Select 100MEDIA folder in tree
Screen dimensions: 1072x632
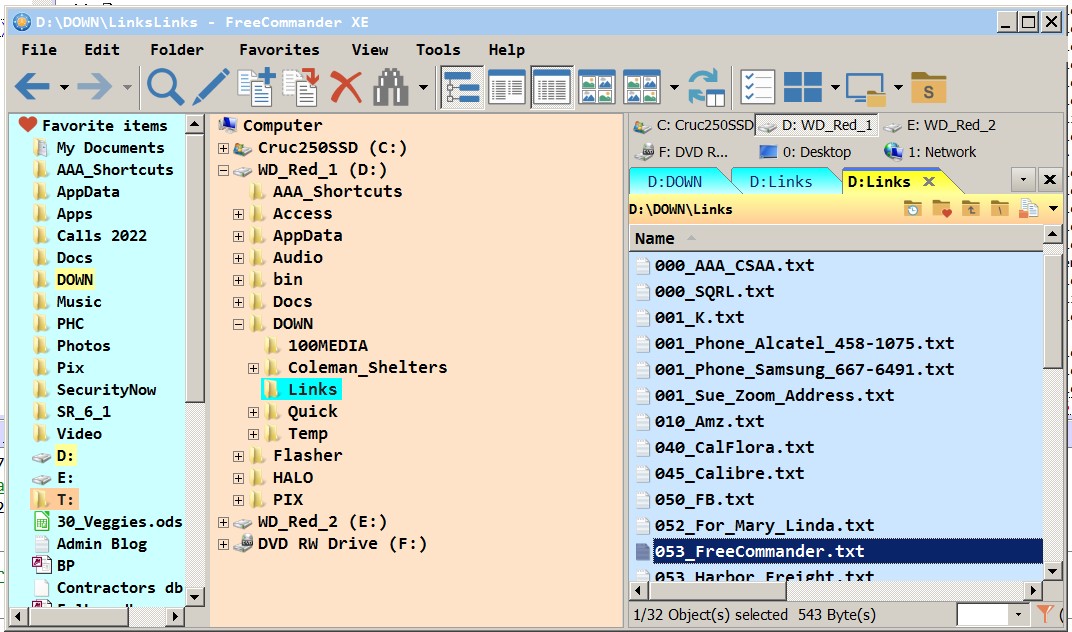pos(317,345)
